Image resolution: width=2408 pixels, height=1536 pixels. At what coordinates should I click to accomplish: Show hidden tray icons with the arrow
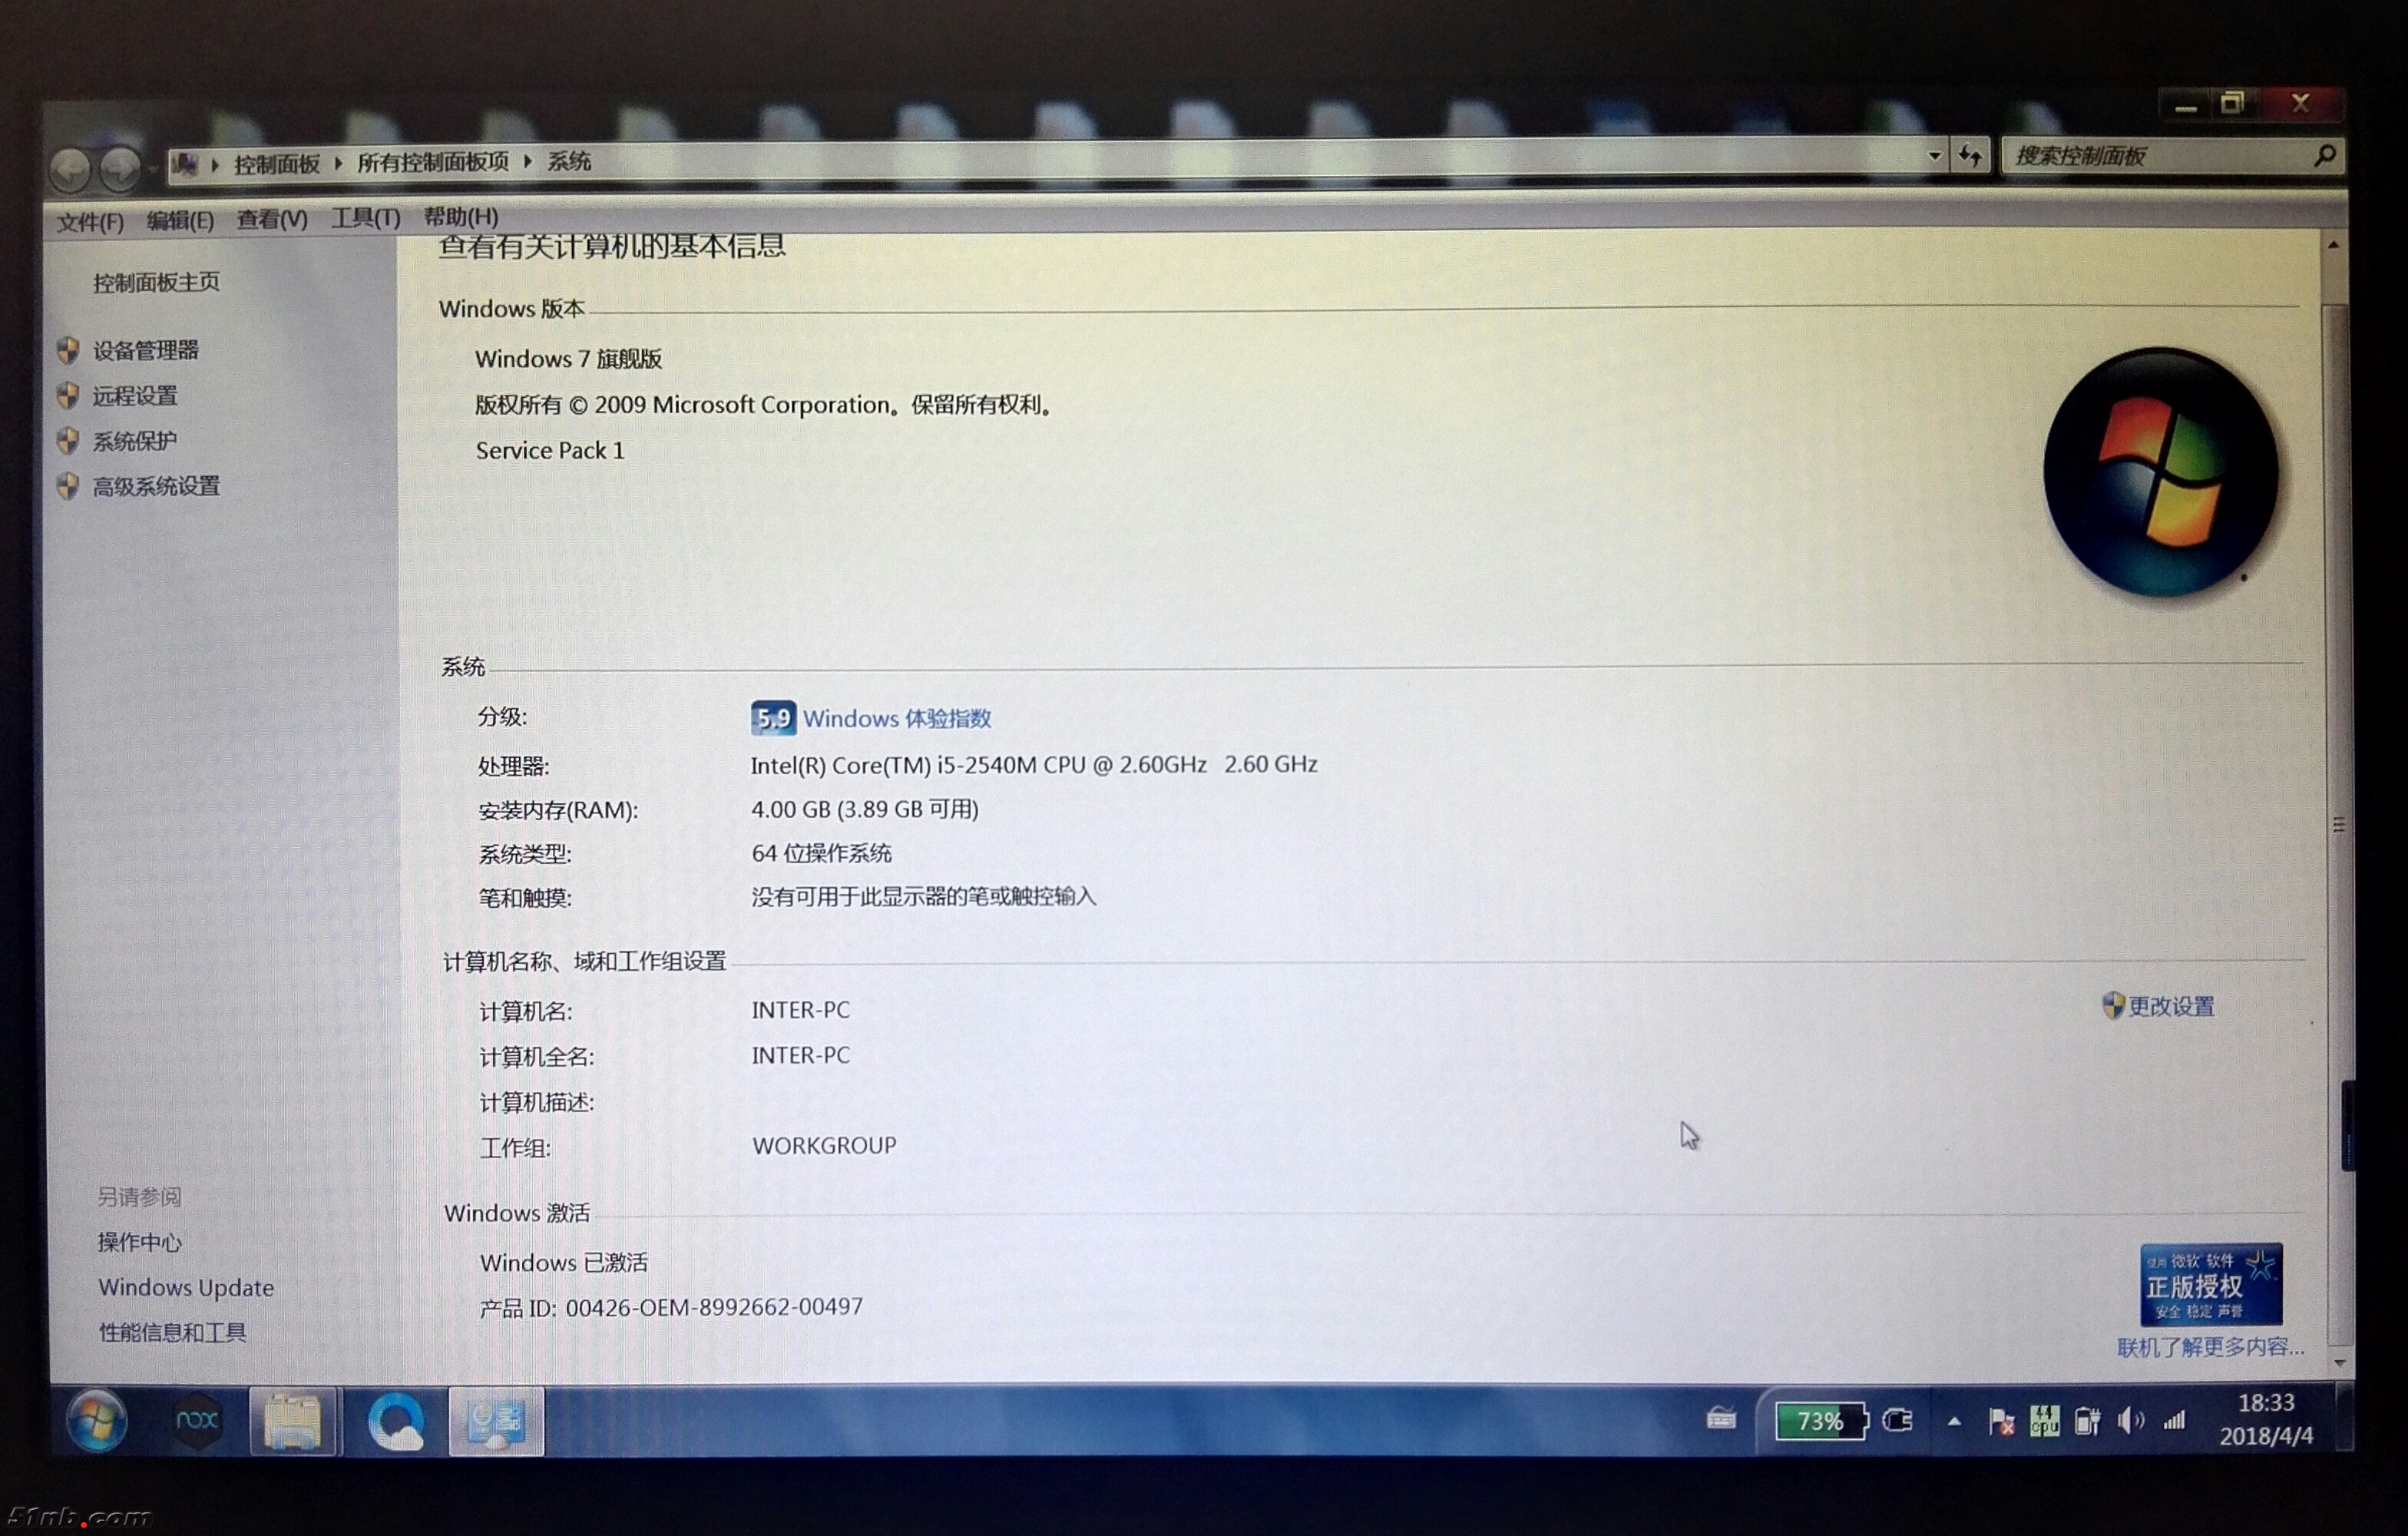point(1953,1421)
